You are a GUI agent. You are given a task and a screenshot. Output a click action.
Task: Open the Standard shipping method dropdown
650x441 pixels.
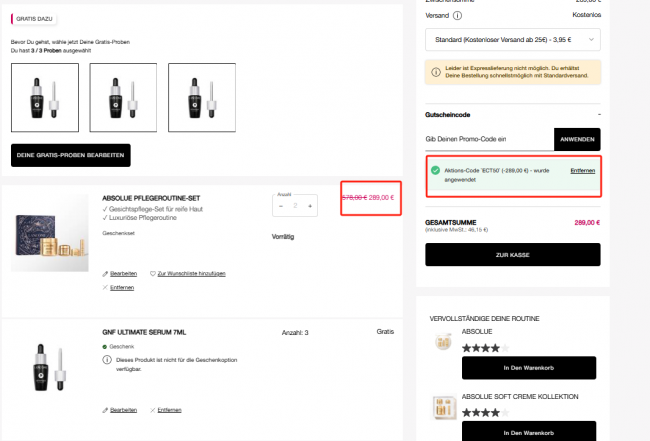513,40
